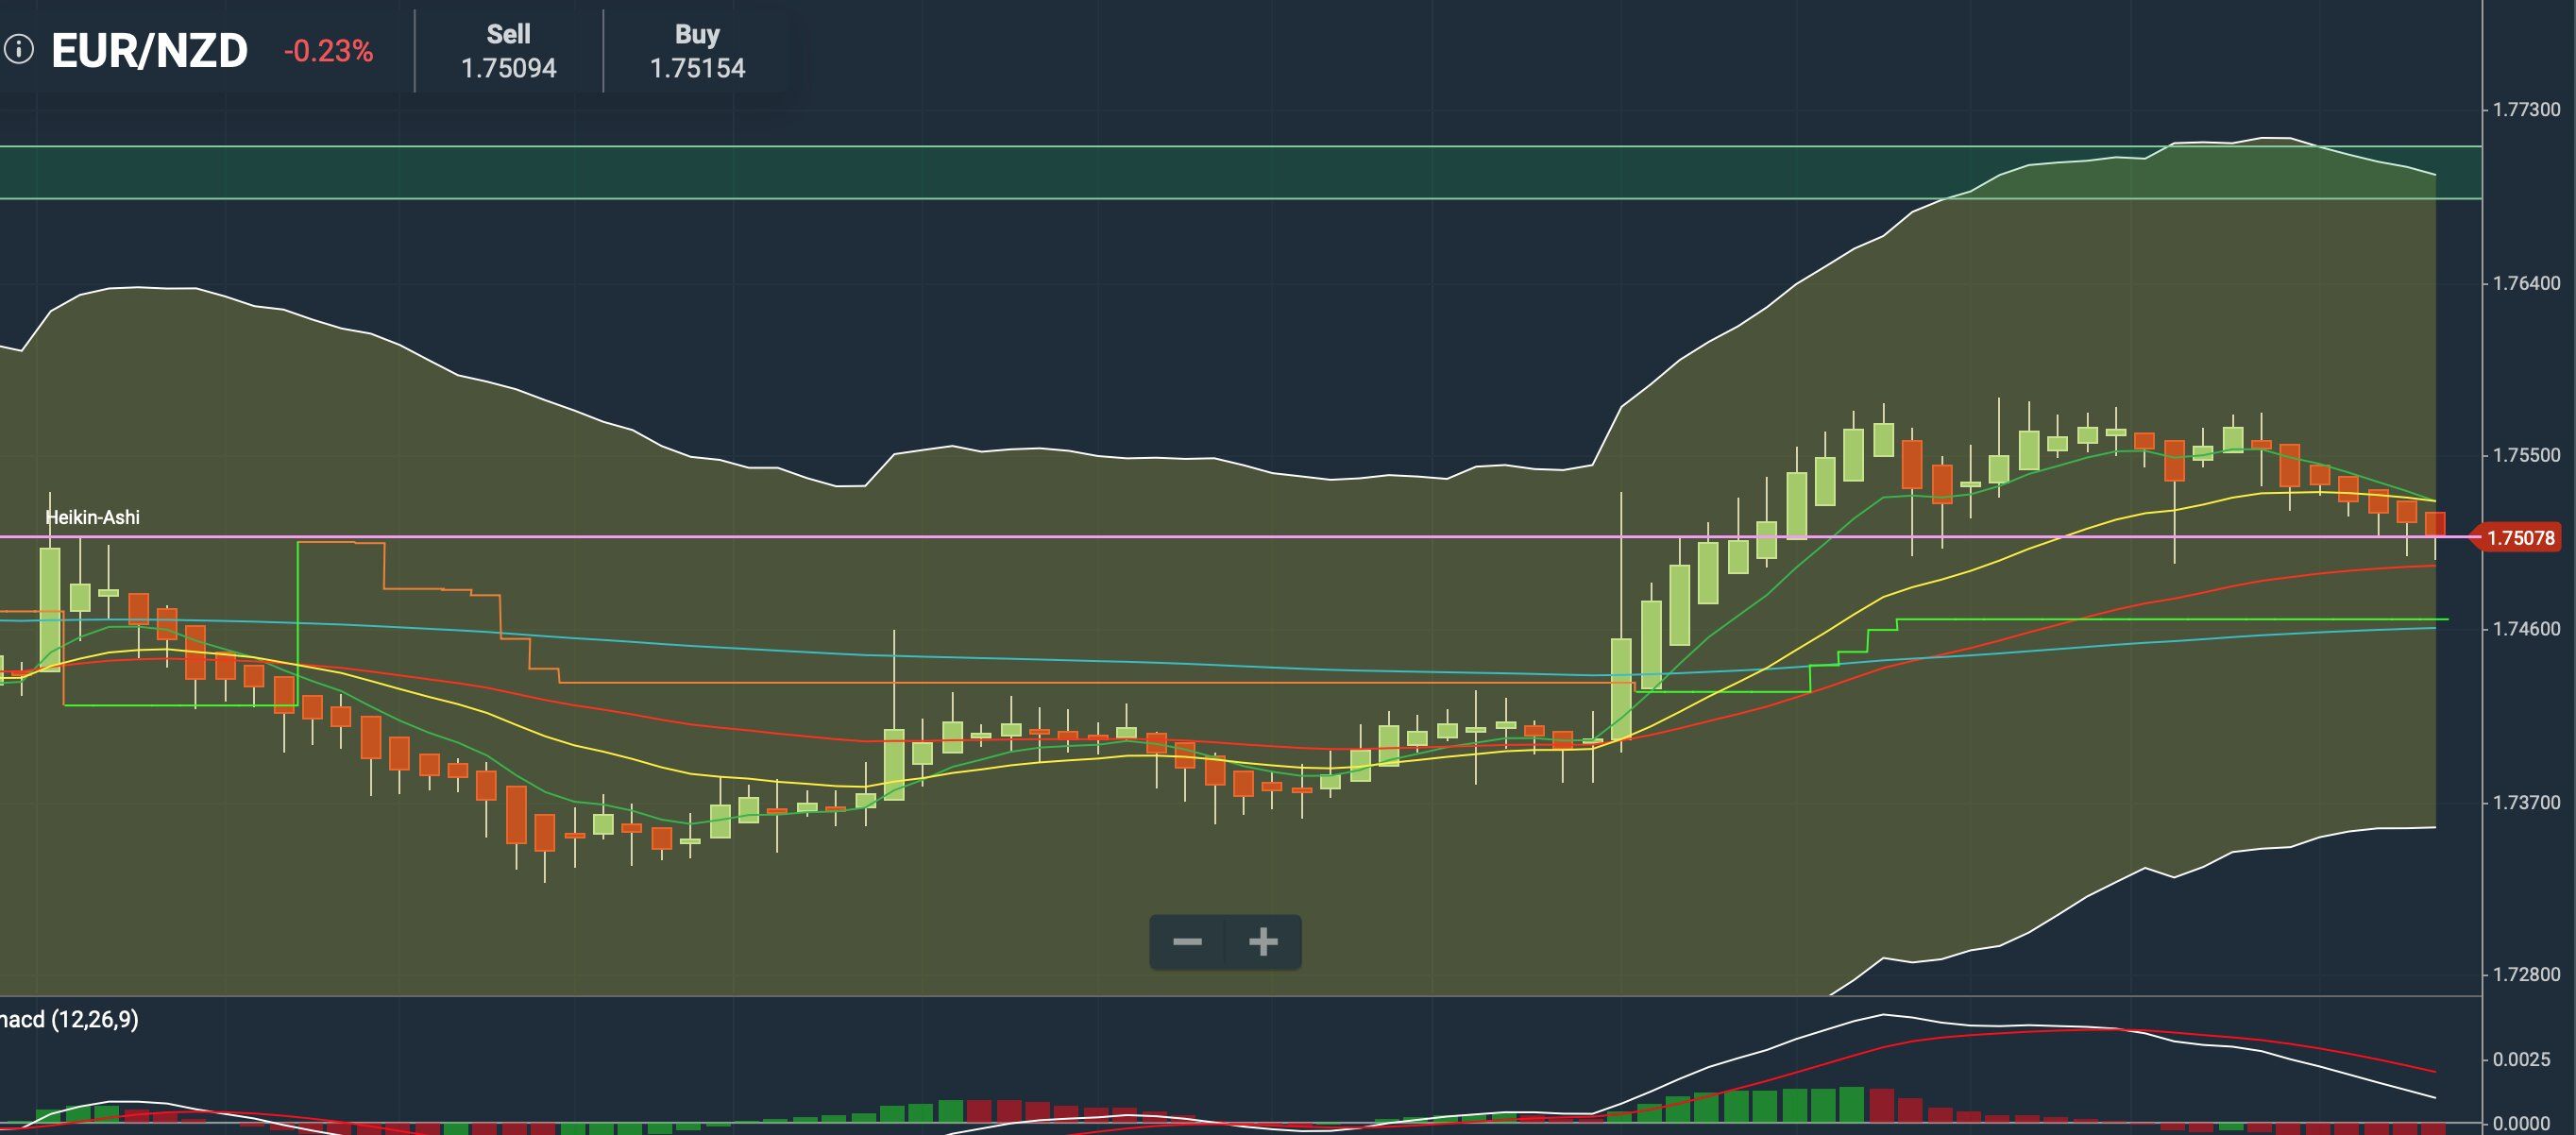Click the Heikin-Ashi chart label
The width and height of the screenshot is (2576, 1135).
click(x=92, y=517)
